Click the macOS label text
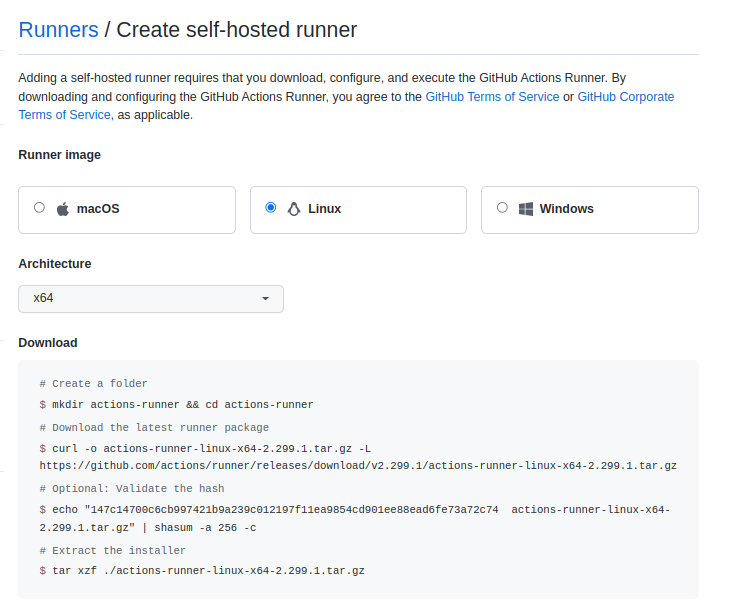729x604 pixels. click(98, 209)
